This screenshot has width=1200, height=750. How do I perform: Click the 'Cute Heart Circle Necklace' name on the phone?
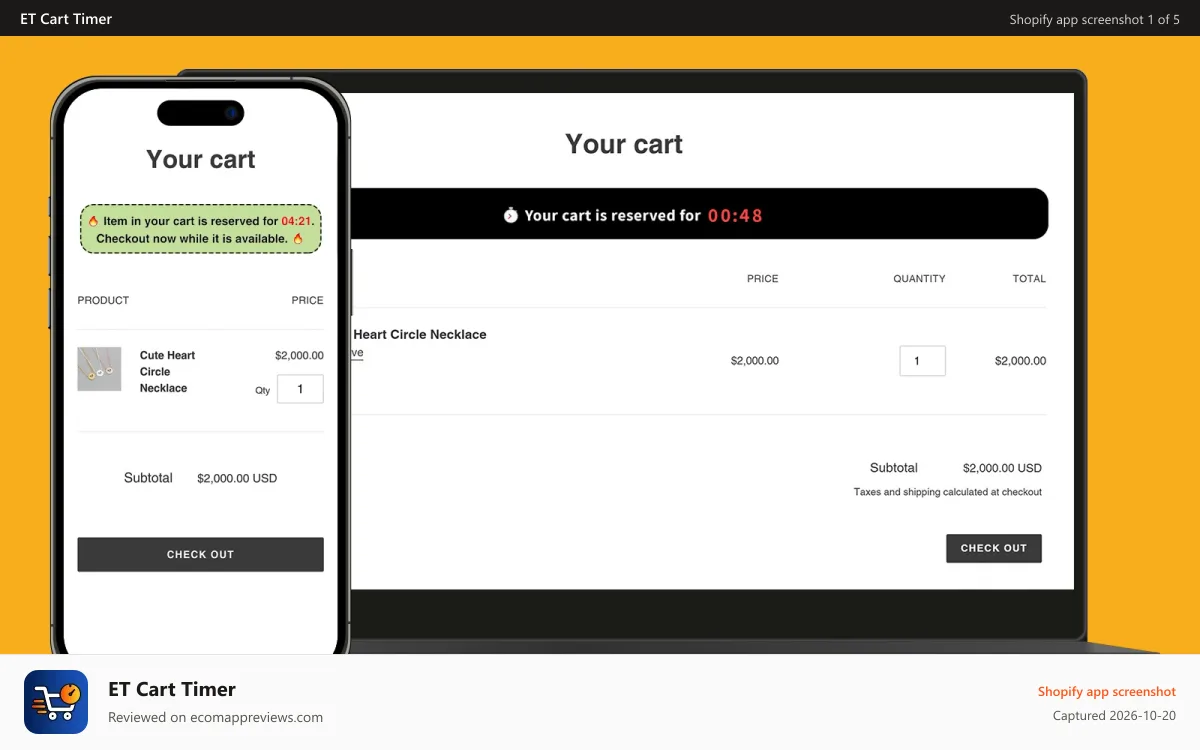pyautogui.click(x=167, y=371)
